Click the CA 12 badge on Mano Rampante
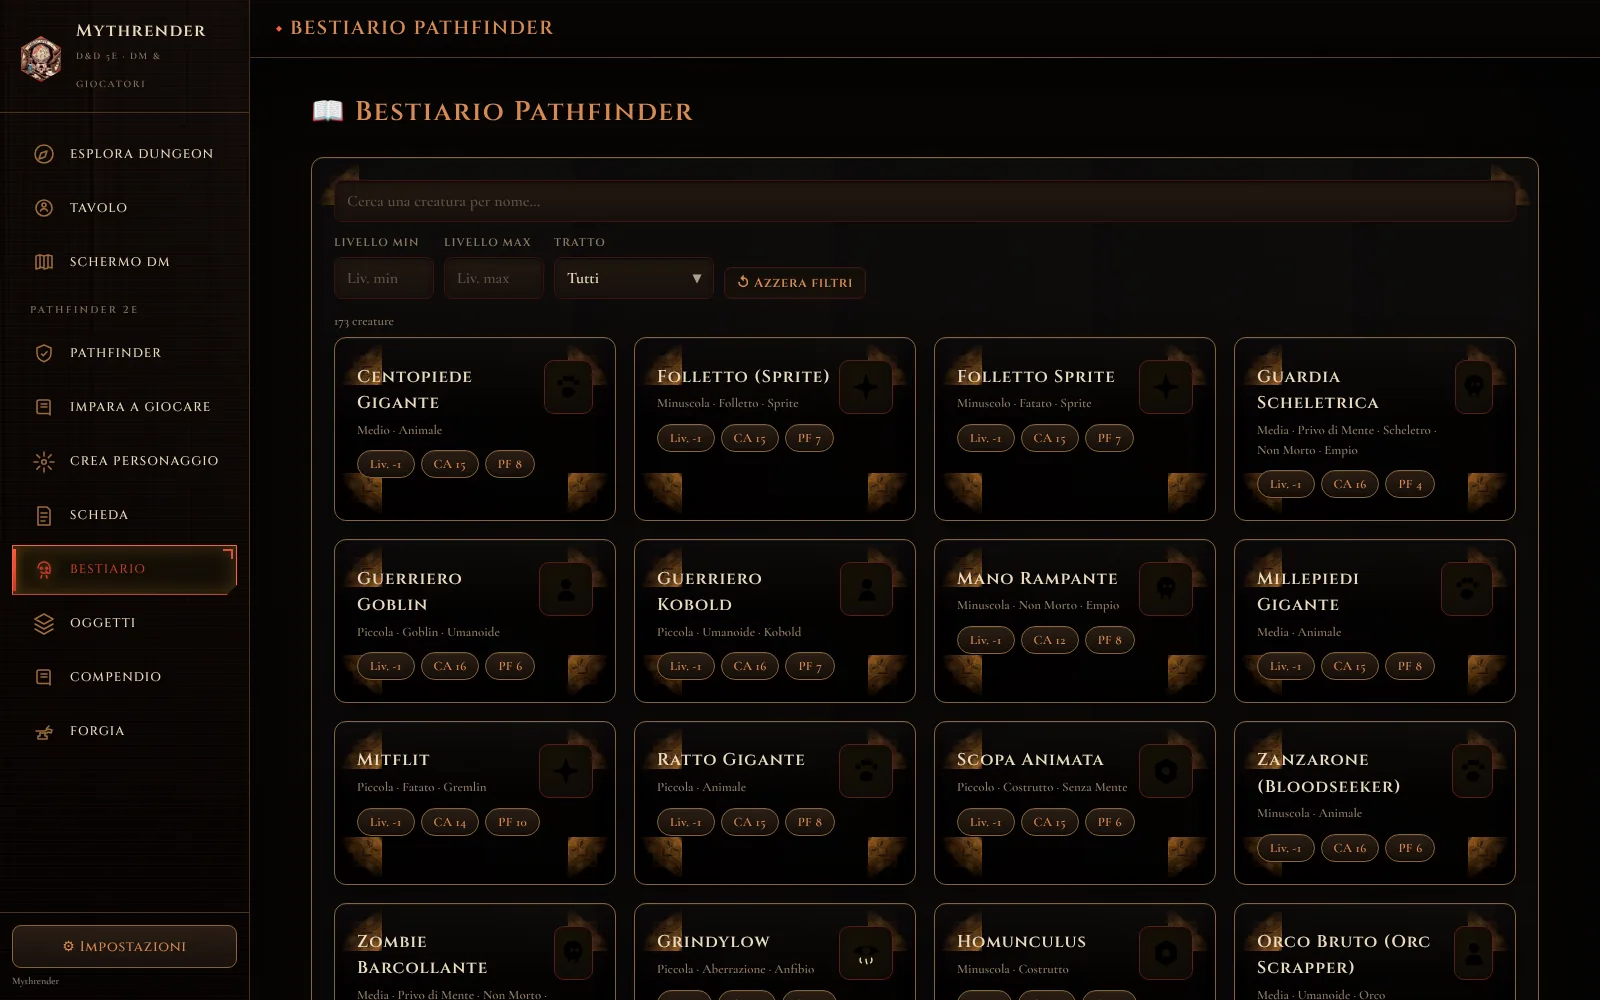1600x1000 pixels. (1050, 640)
